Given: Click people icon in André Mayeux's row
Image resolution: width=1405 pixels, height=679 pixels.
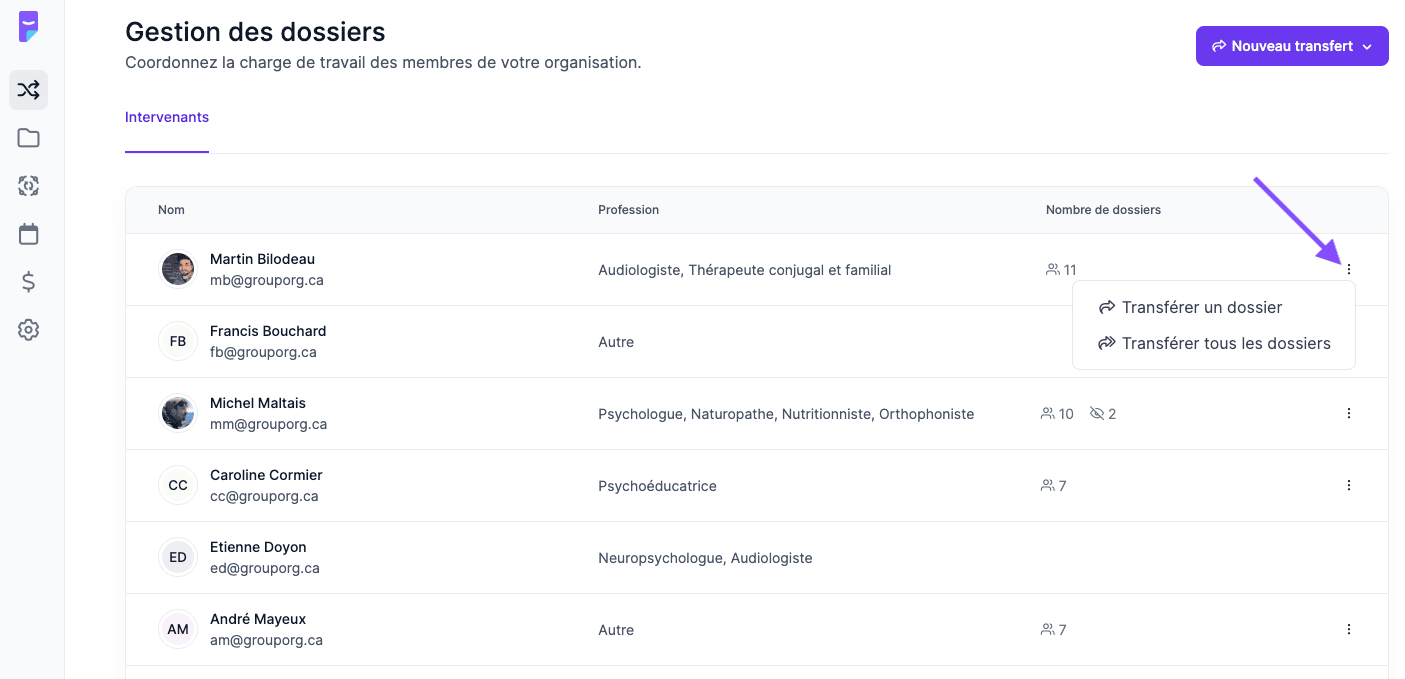Looking at the screenshot, I should (1048, 629).
